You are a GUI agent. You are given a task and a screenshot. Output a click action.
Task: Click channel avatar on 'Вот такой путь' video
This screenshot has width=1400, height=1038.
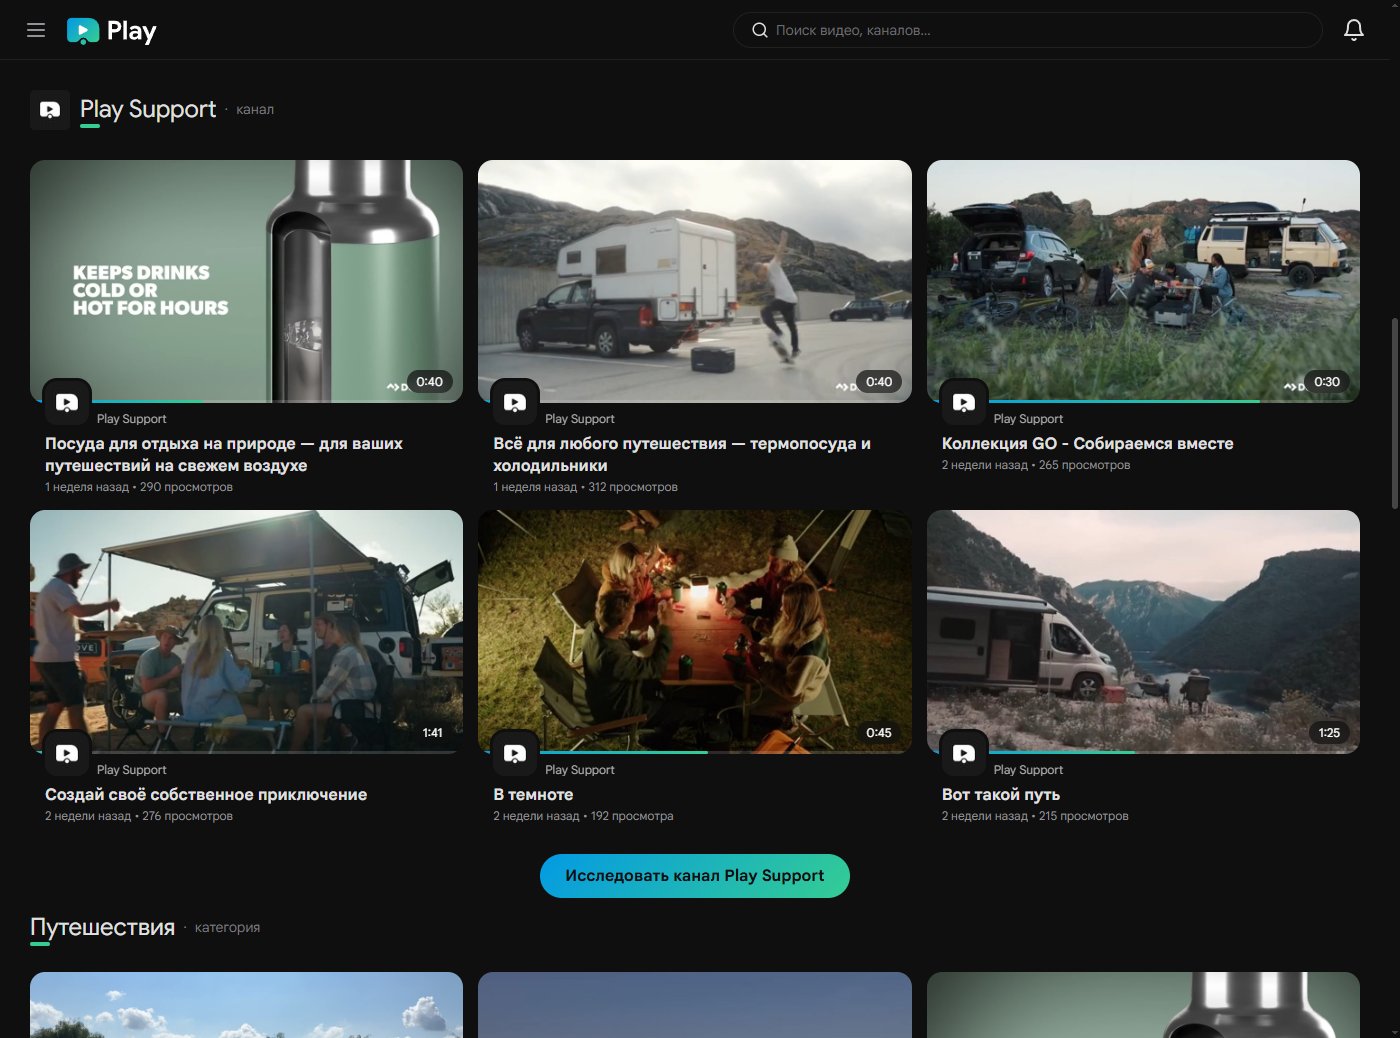click(x=964, y=754)
